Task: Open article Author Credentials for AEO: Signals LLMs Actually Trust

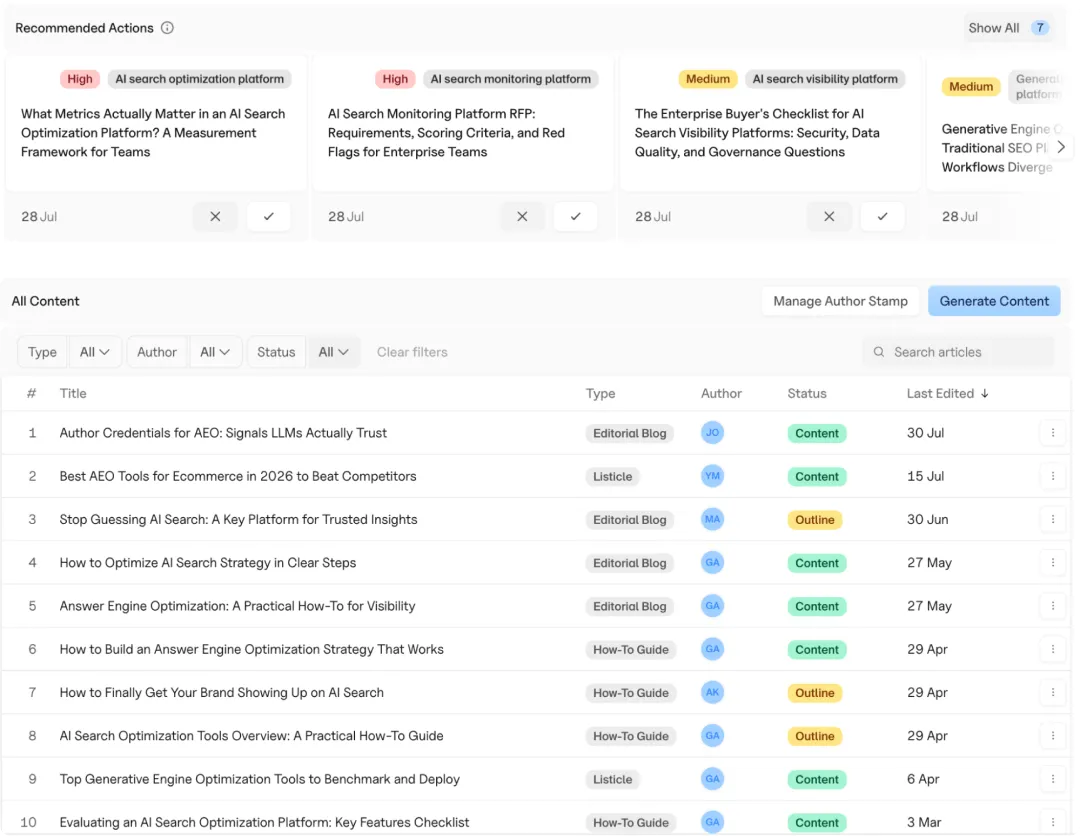Action: (223, 432)
